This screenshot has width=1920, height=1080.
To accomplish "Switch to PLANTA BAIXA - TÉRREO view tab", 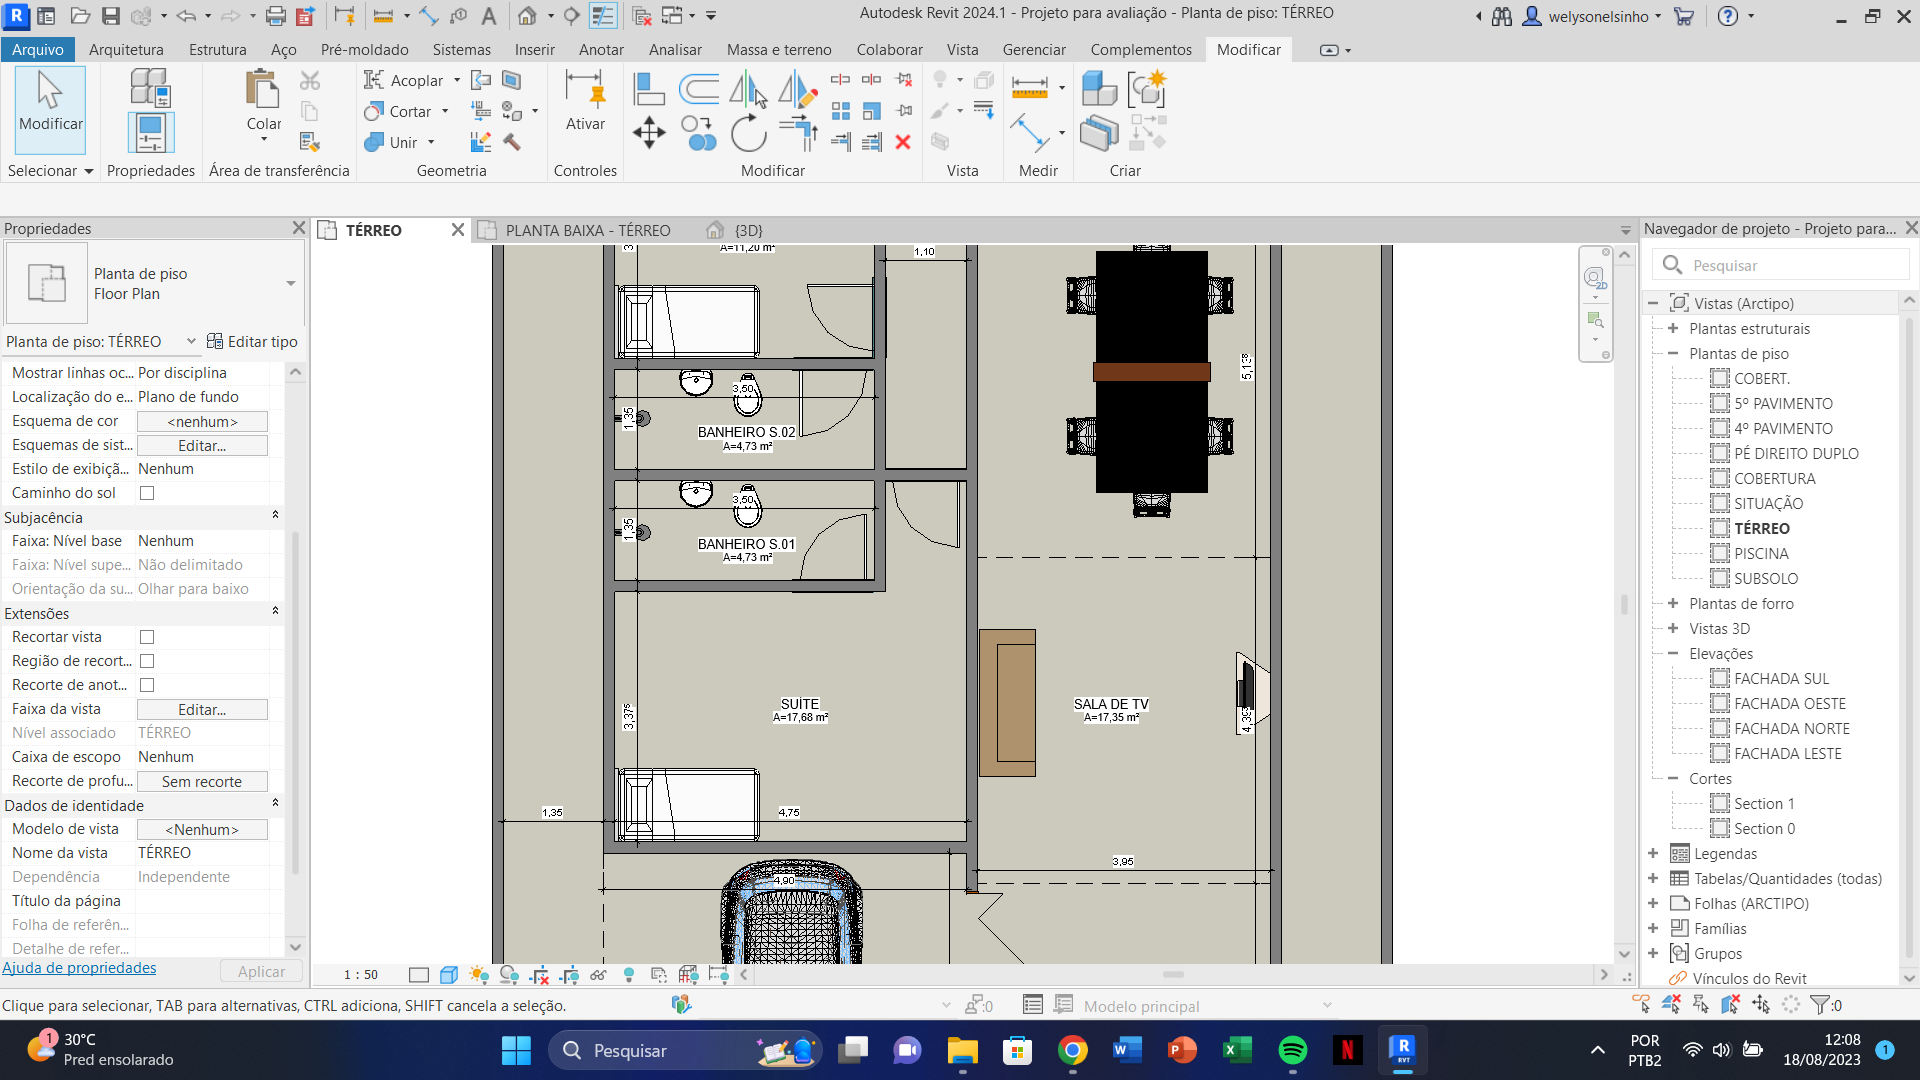I will 587,230.
